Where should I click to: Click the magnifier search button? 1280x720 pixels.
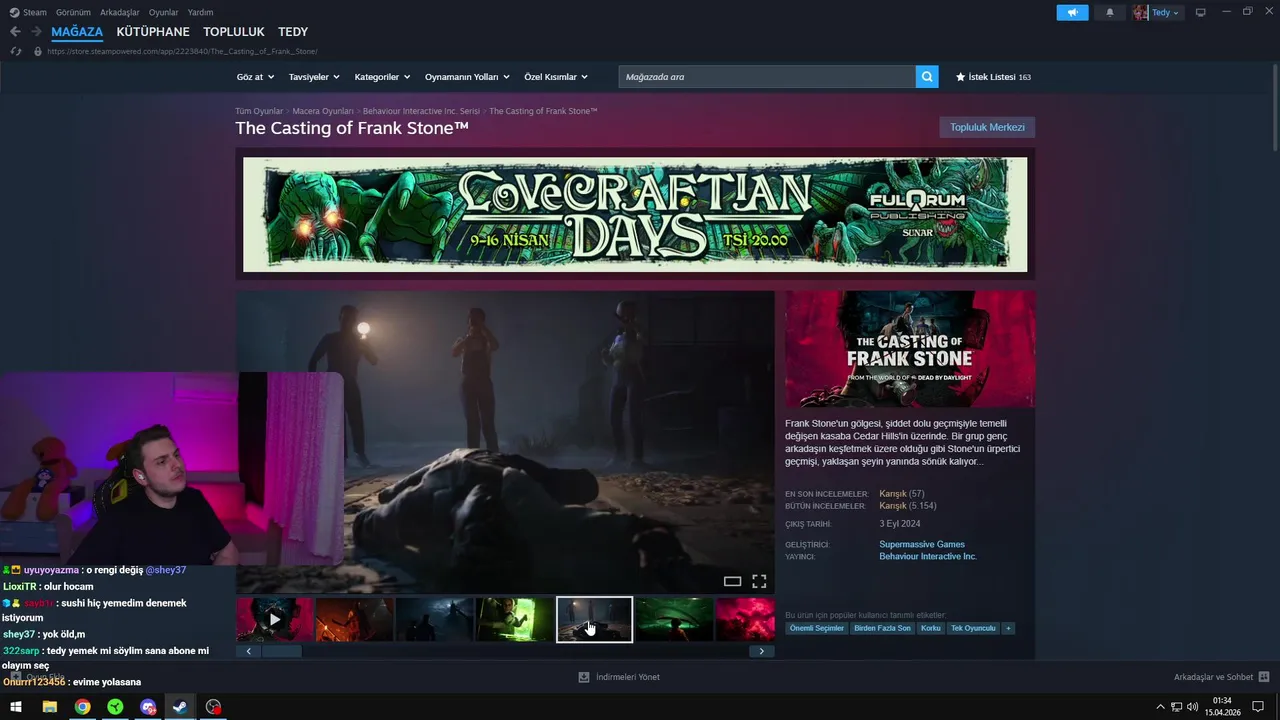tap(927, 77)
